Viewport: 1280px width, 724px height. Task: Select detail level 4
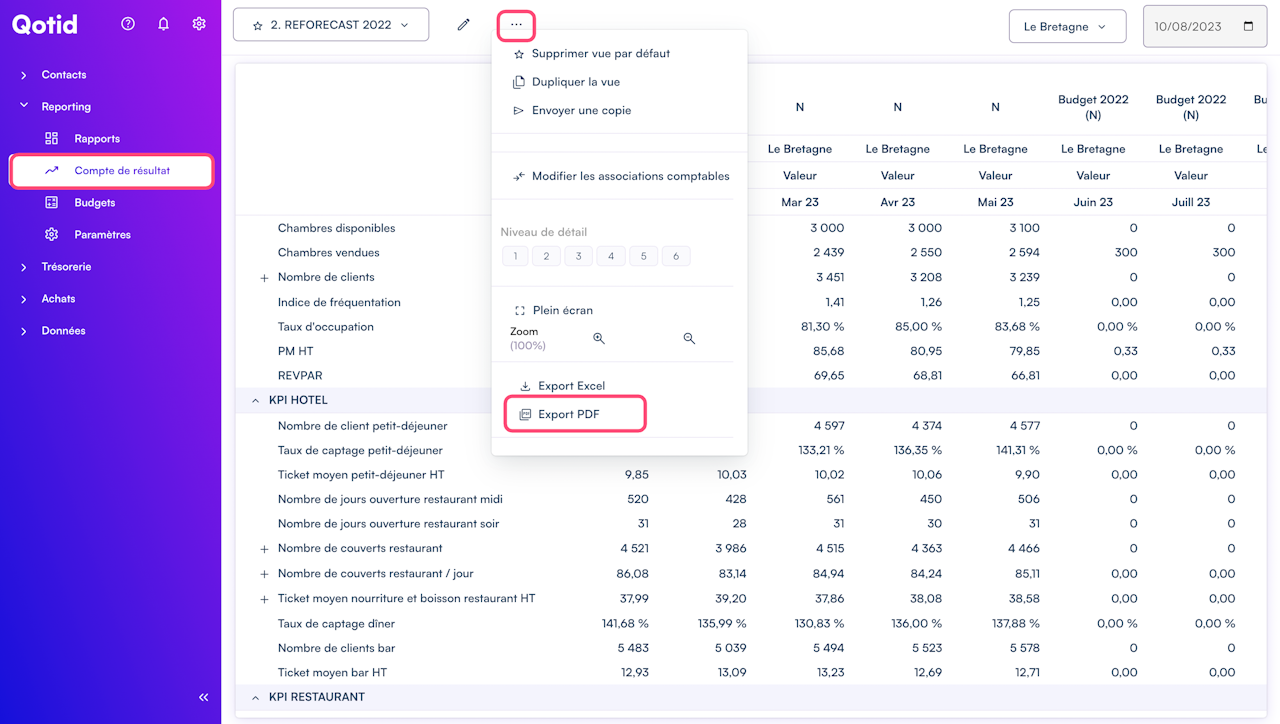click(x=611, y=257)
